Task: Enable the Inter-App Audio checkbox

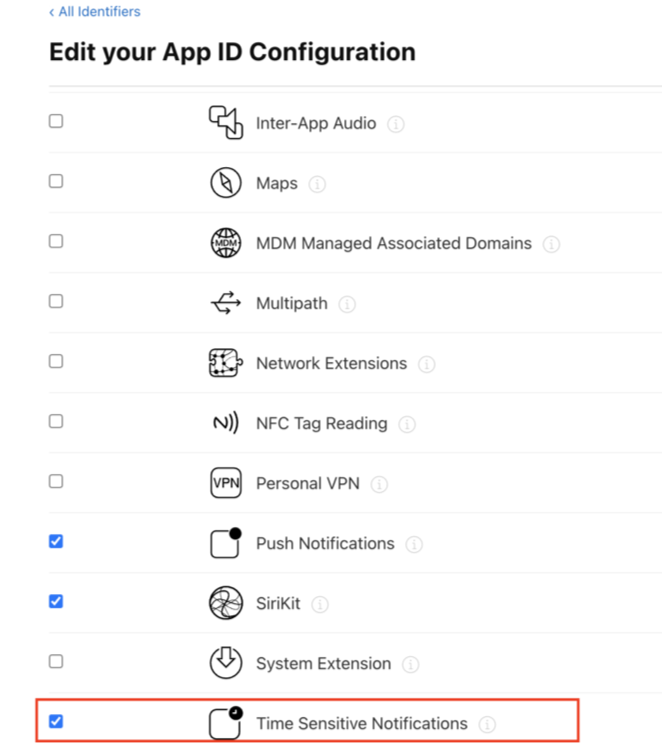Action: tap(56, 121)
